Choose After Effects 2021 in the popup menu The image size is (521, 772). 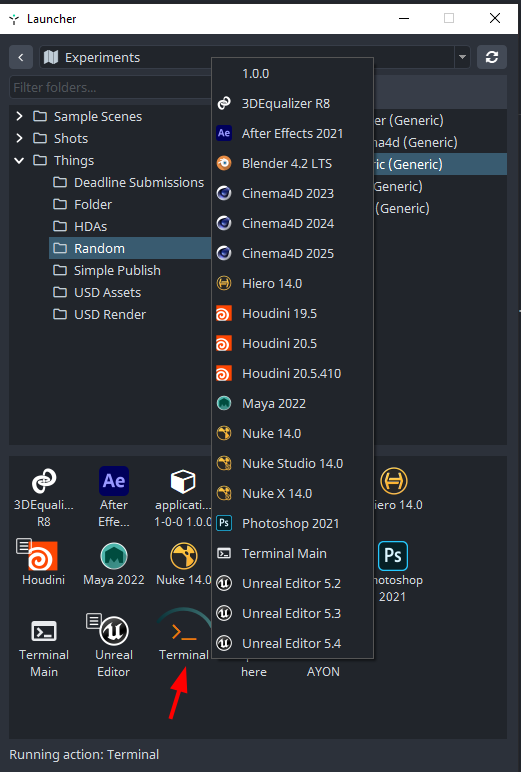293,133
